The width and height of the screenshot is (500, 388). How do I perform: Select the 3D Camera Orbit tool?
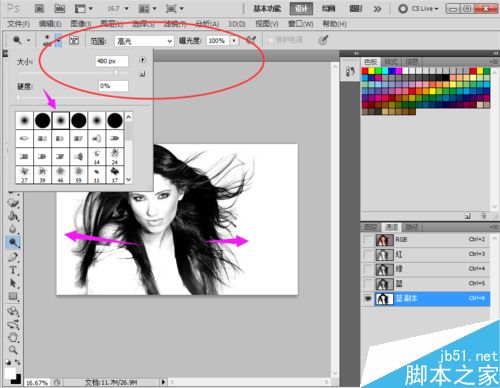13,324
